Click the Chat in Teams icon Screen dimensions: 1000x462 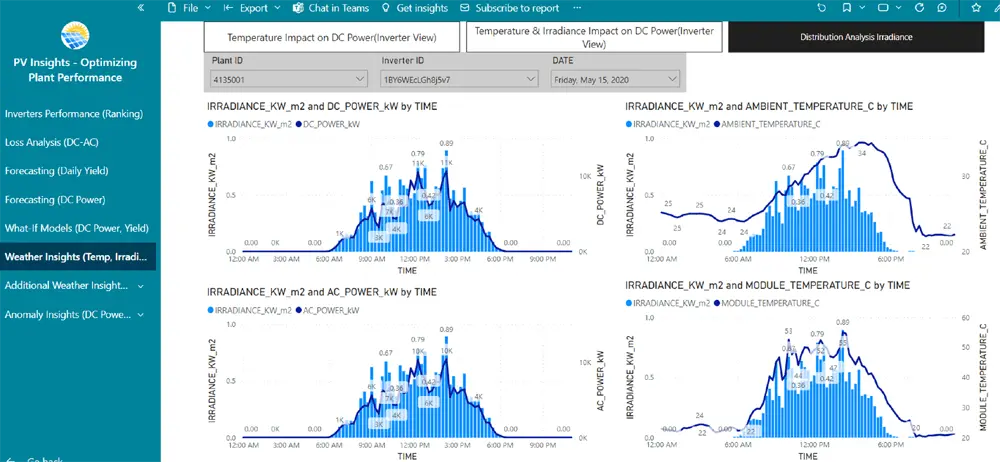(299, 8)
